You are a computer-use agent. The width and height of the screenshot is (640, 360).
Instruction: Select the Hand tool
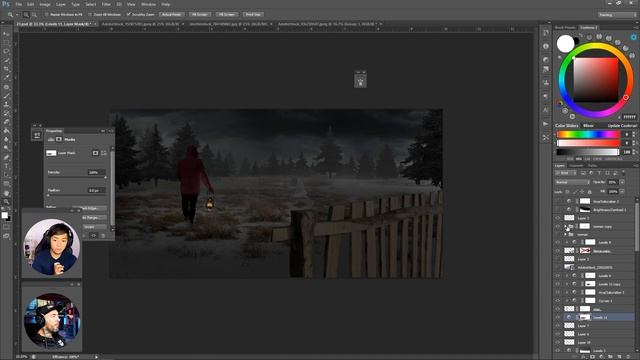click(6, 193)
